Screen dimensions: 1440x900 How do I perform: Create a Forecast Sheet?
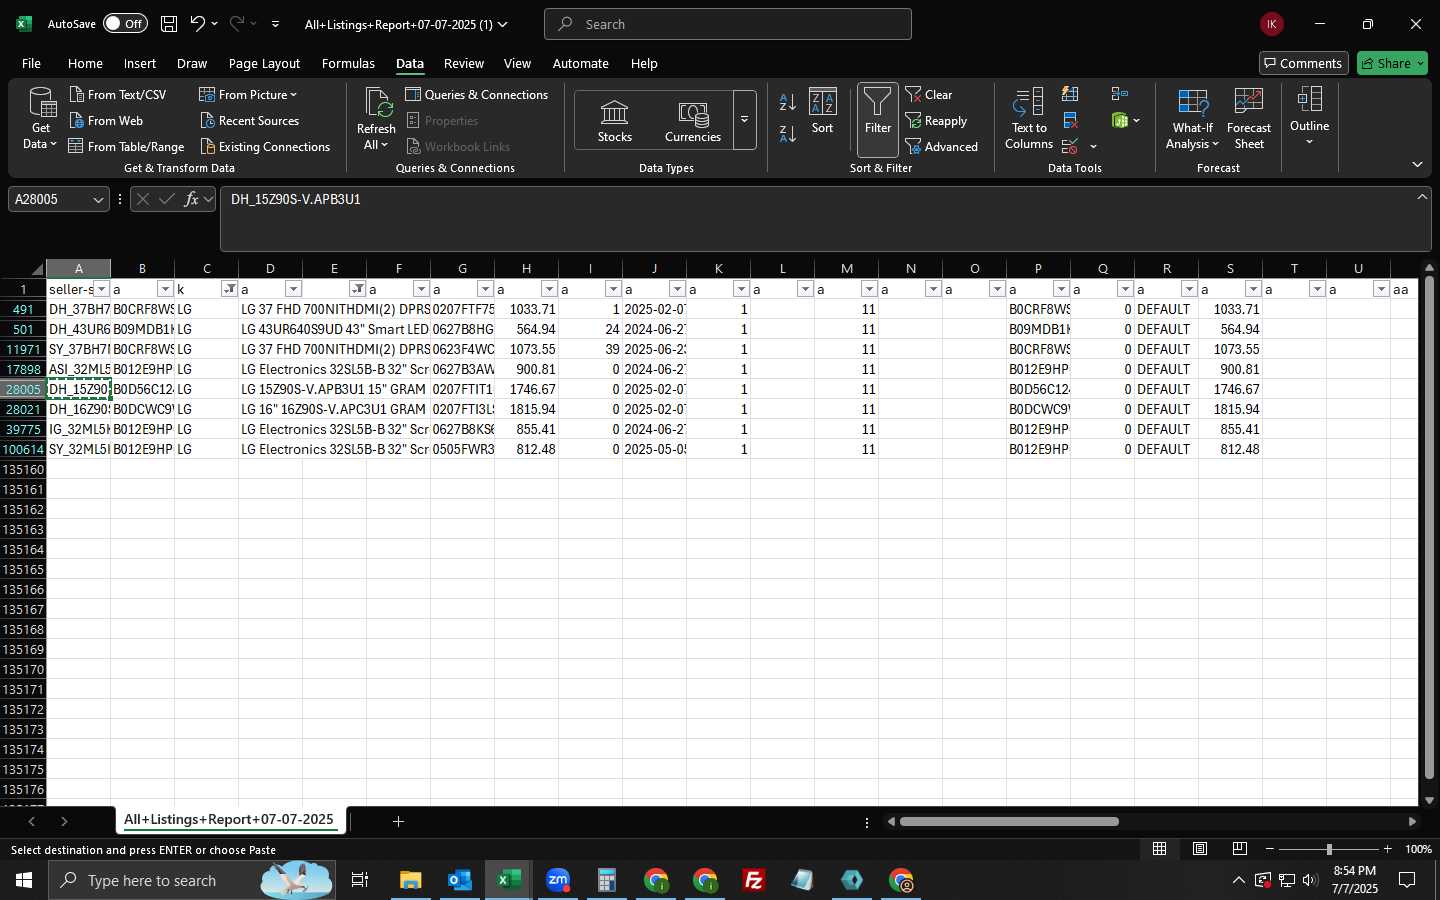[x=1248, y=118]
